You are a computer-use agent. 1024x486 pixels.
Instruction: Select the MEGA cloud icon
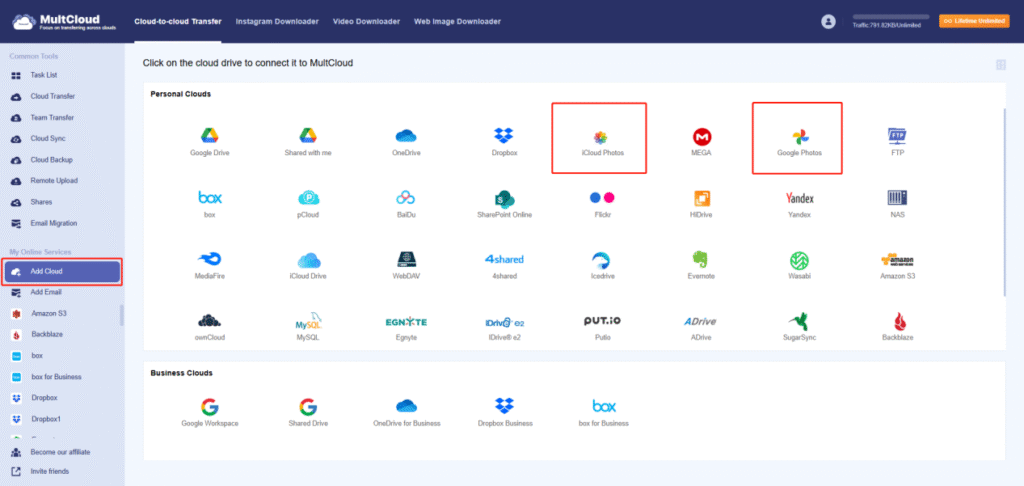point(702,136)
